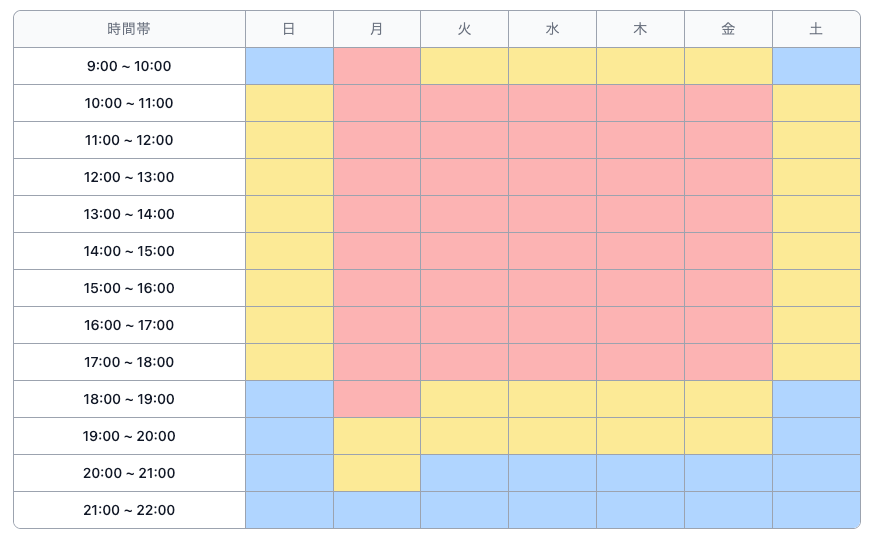Click the 土 (Saturday) column header
Image resolution: width=873 pixels, height=540 pixels.
pyautogui.click(x=816, y=29)
